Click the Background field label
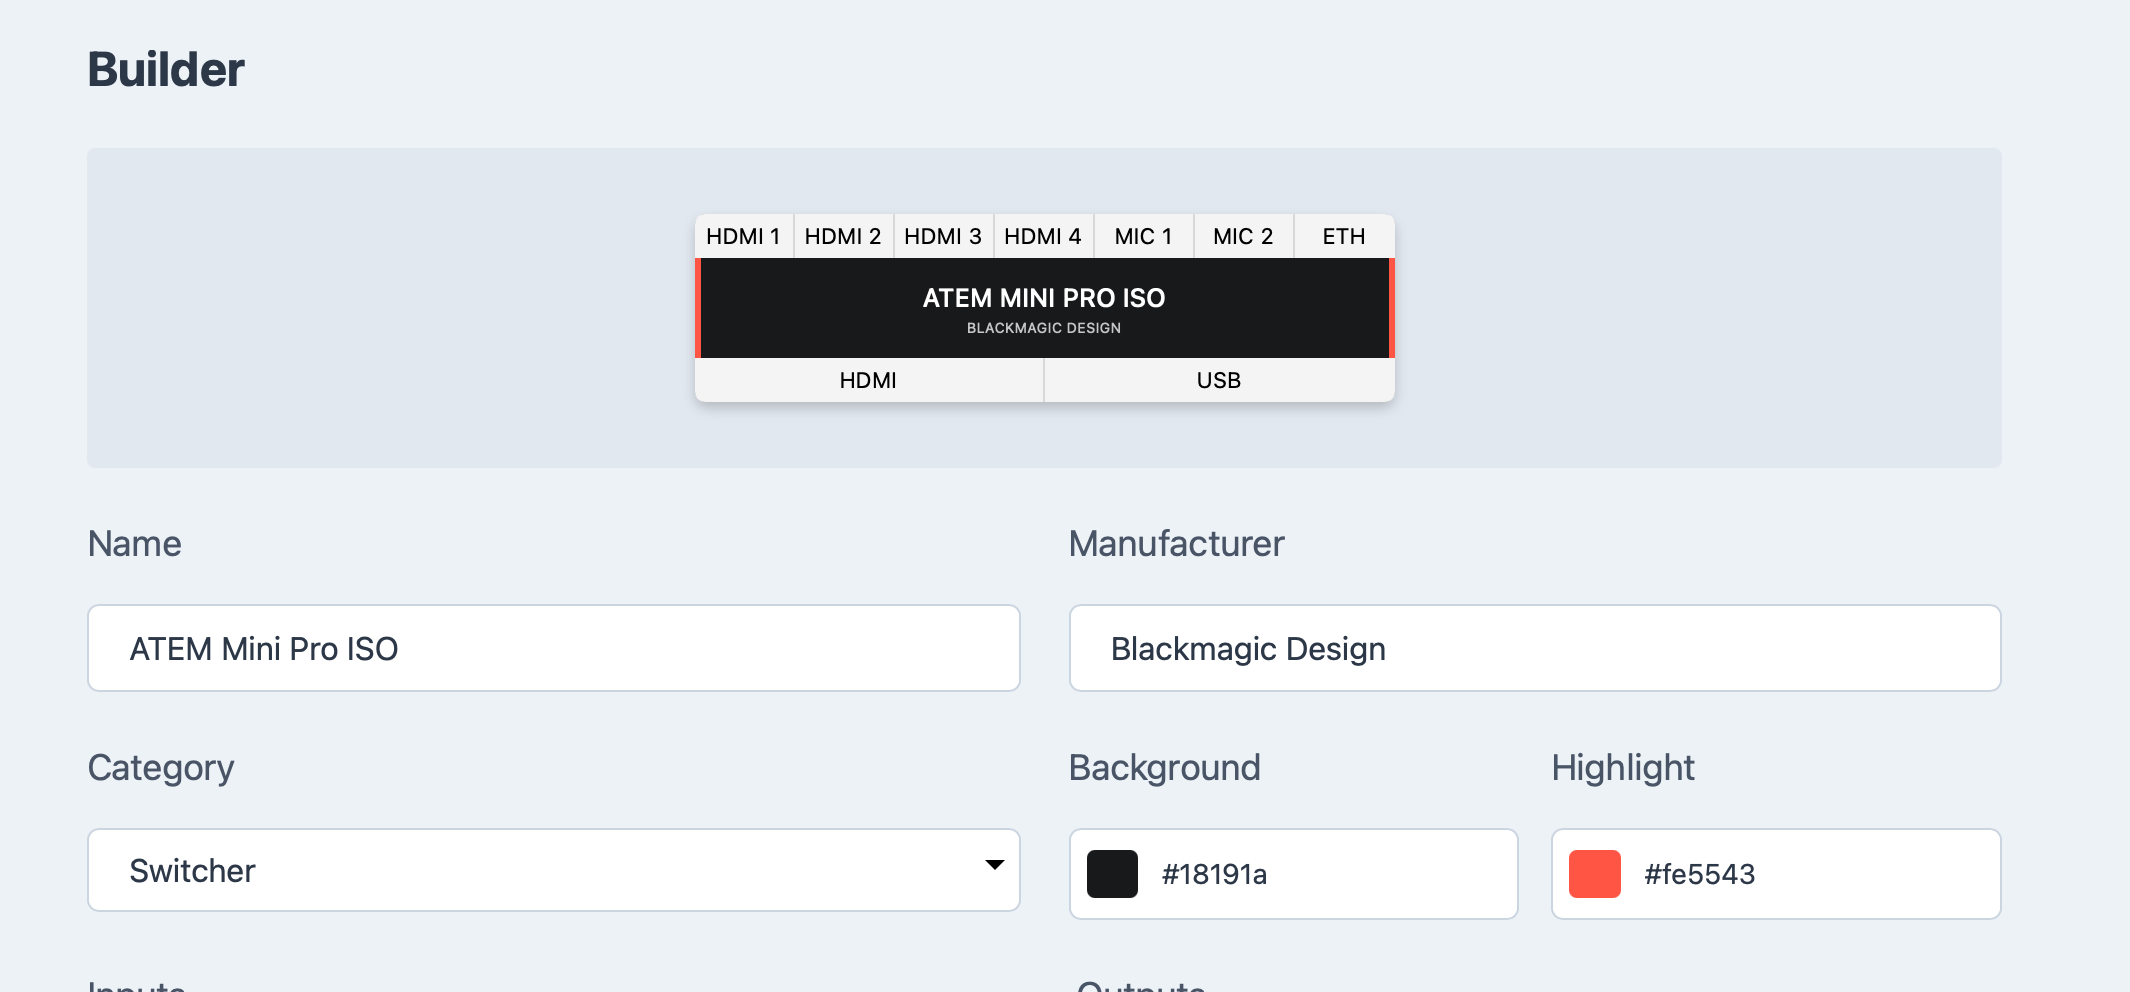Viewport: 2130px width, 992px height. tap(1165, 768)
